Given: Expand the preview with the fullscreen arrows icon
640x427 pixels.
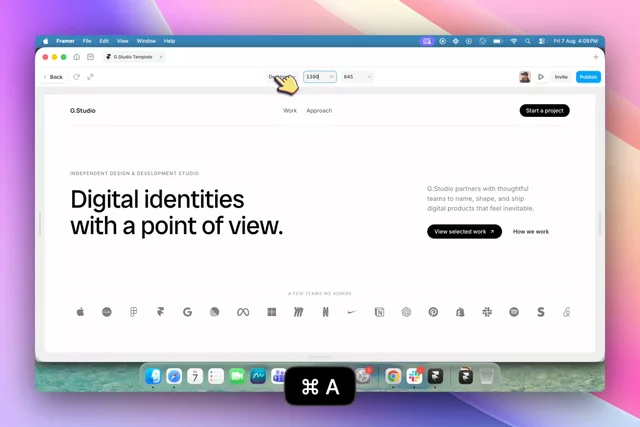Looking at the screenshot, I should (90, 77).
